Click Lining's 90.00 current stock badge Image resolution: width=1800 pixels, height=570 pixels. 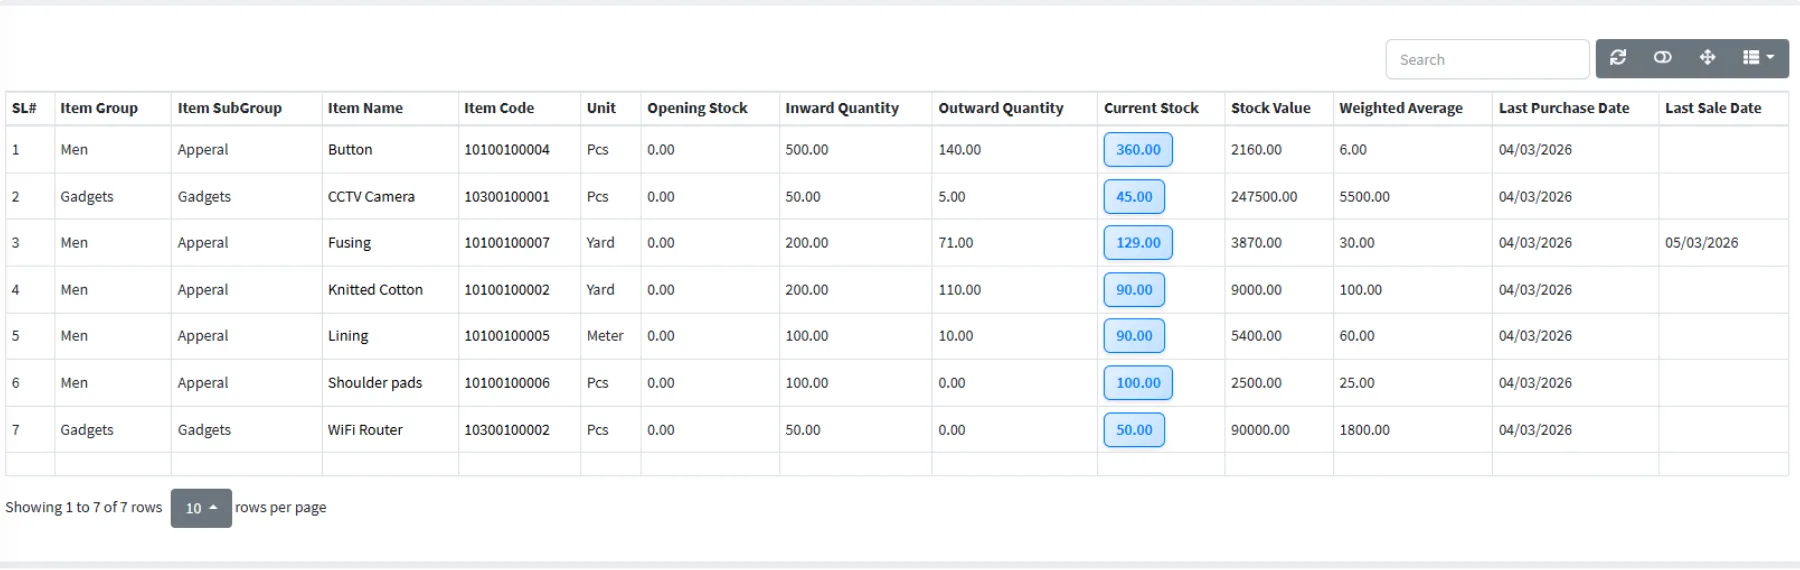click(1133, 336)
